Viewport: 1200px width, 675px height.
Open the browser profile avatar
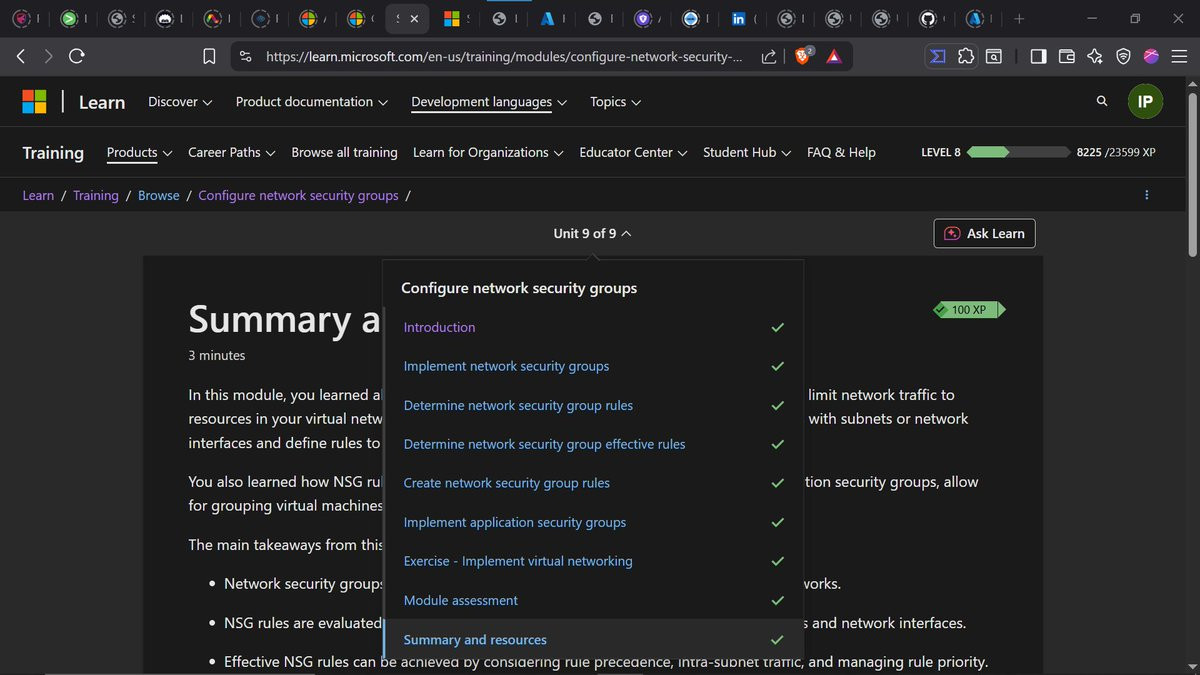click(x=1151, y=57)
